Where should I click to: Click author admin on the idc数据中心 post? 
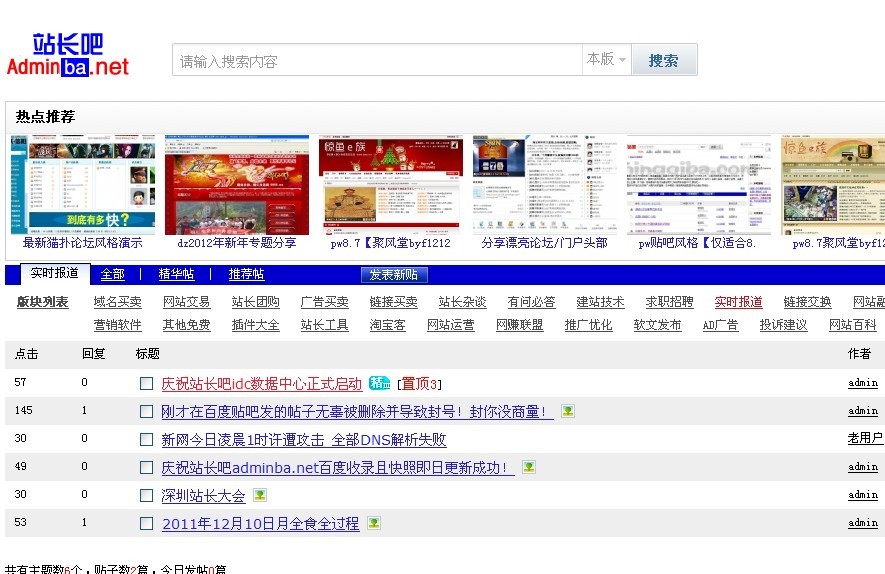pos(863,383)
